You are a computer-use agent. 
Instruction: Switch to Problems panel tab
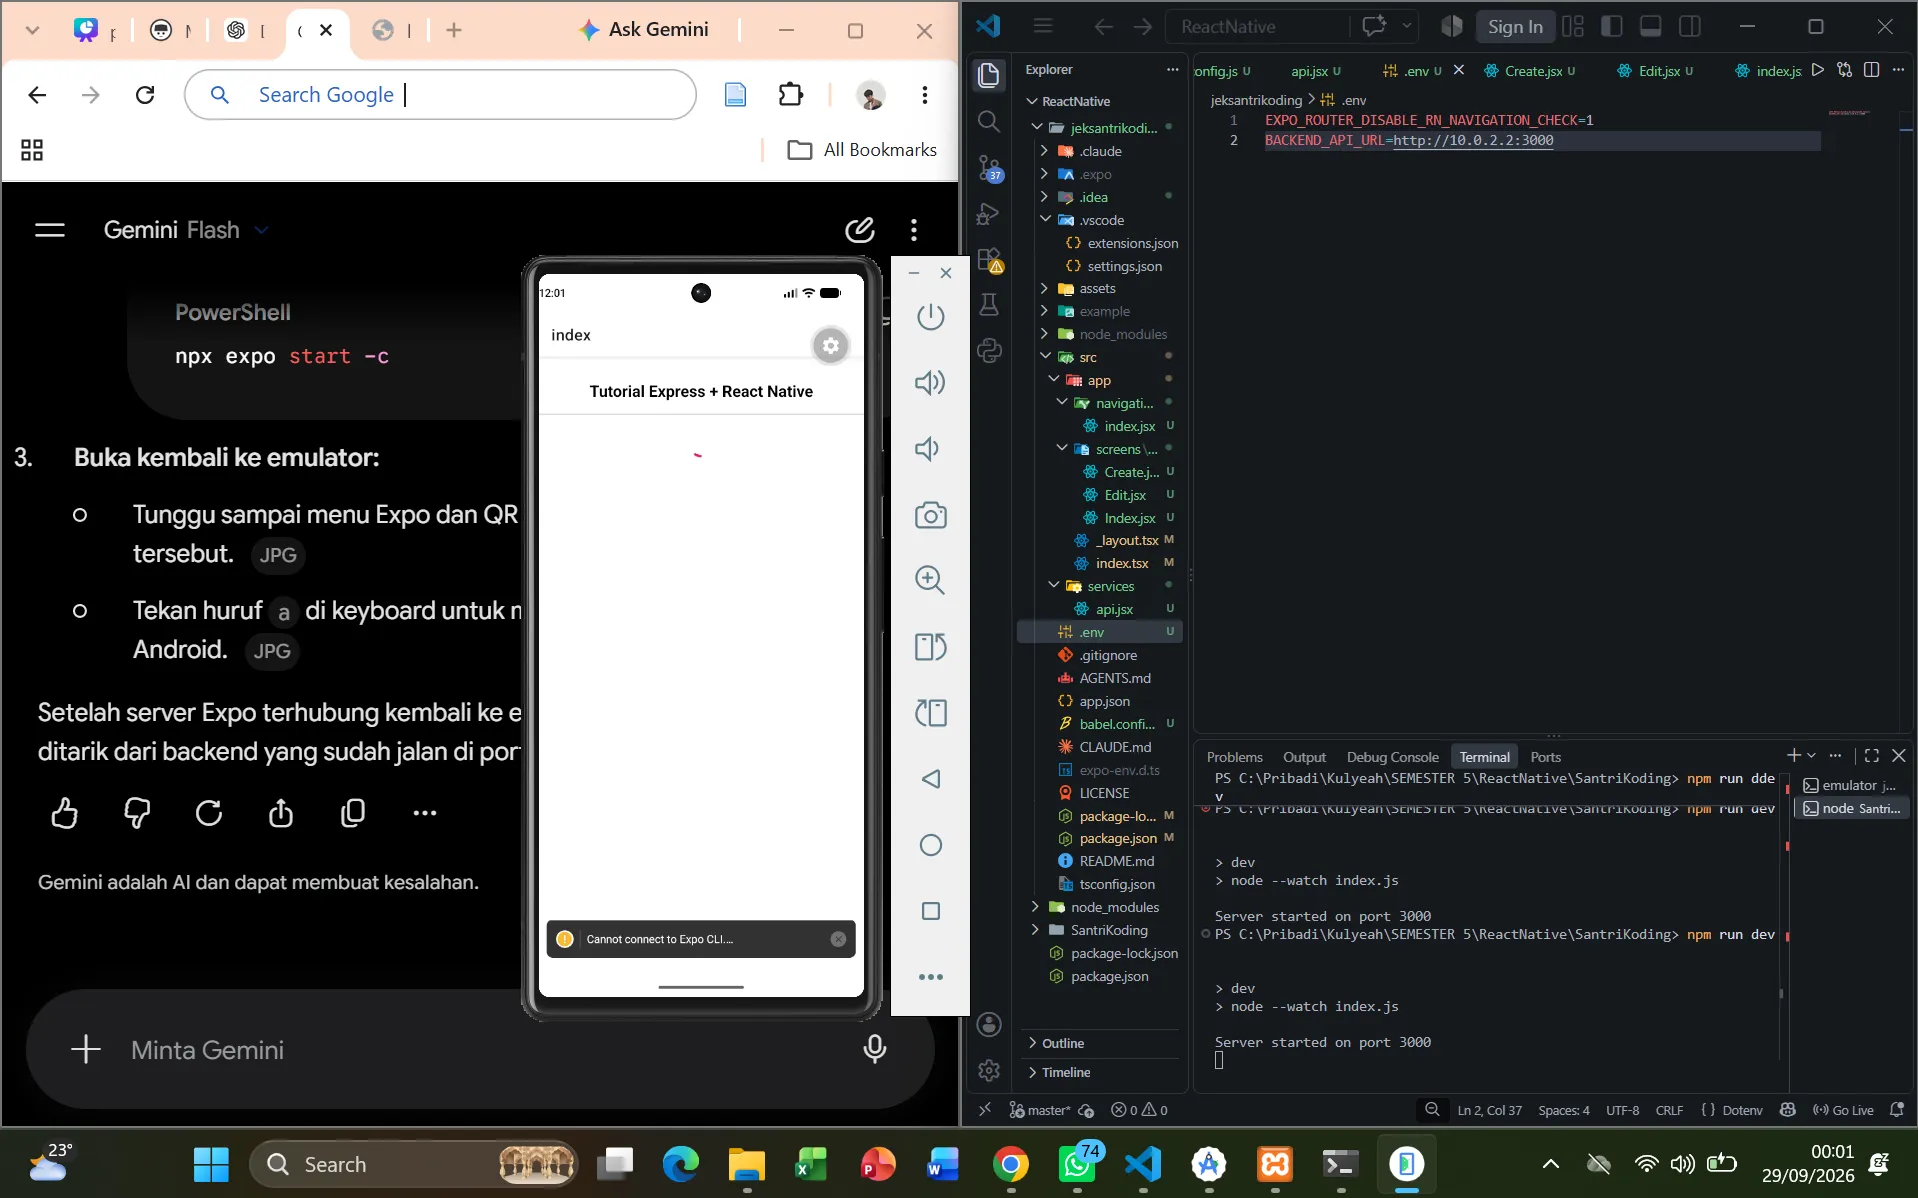point(1234,757)
